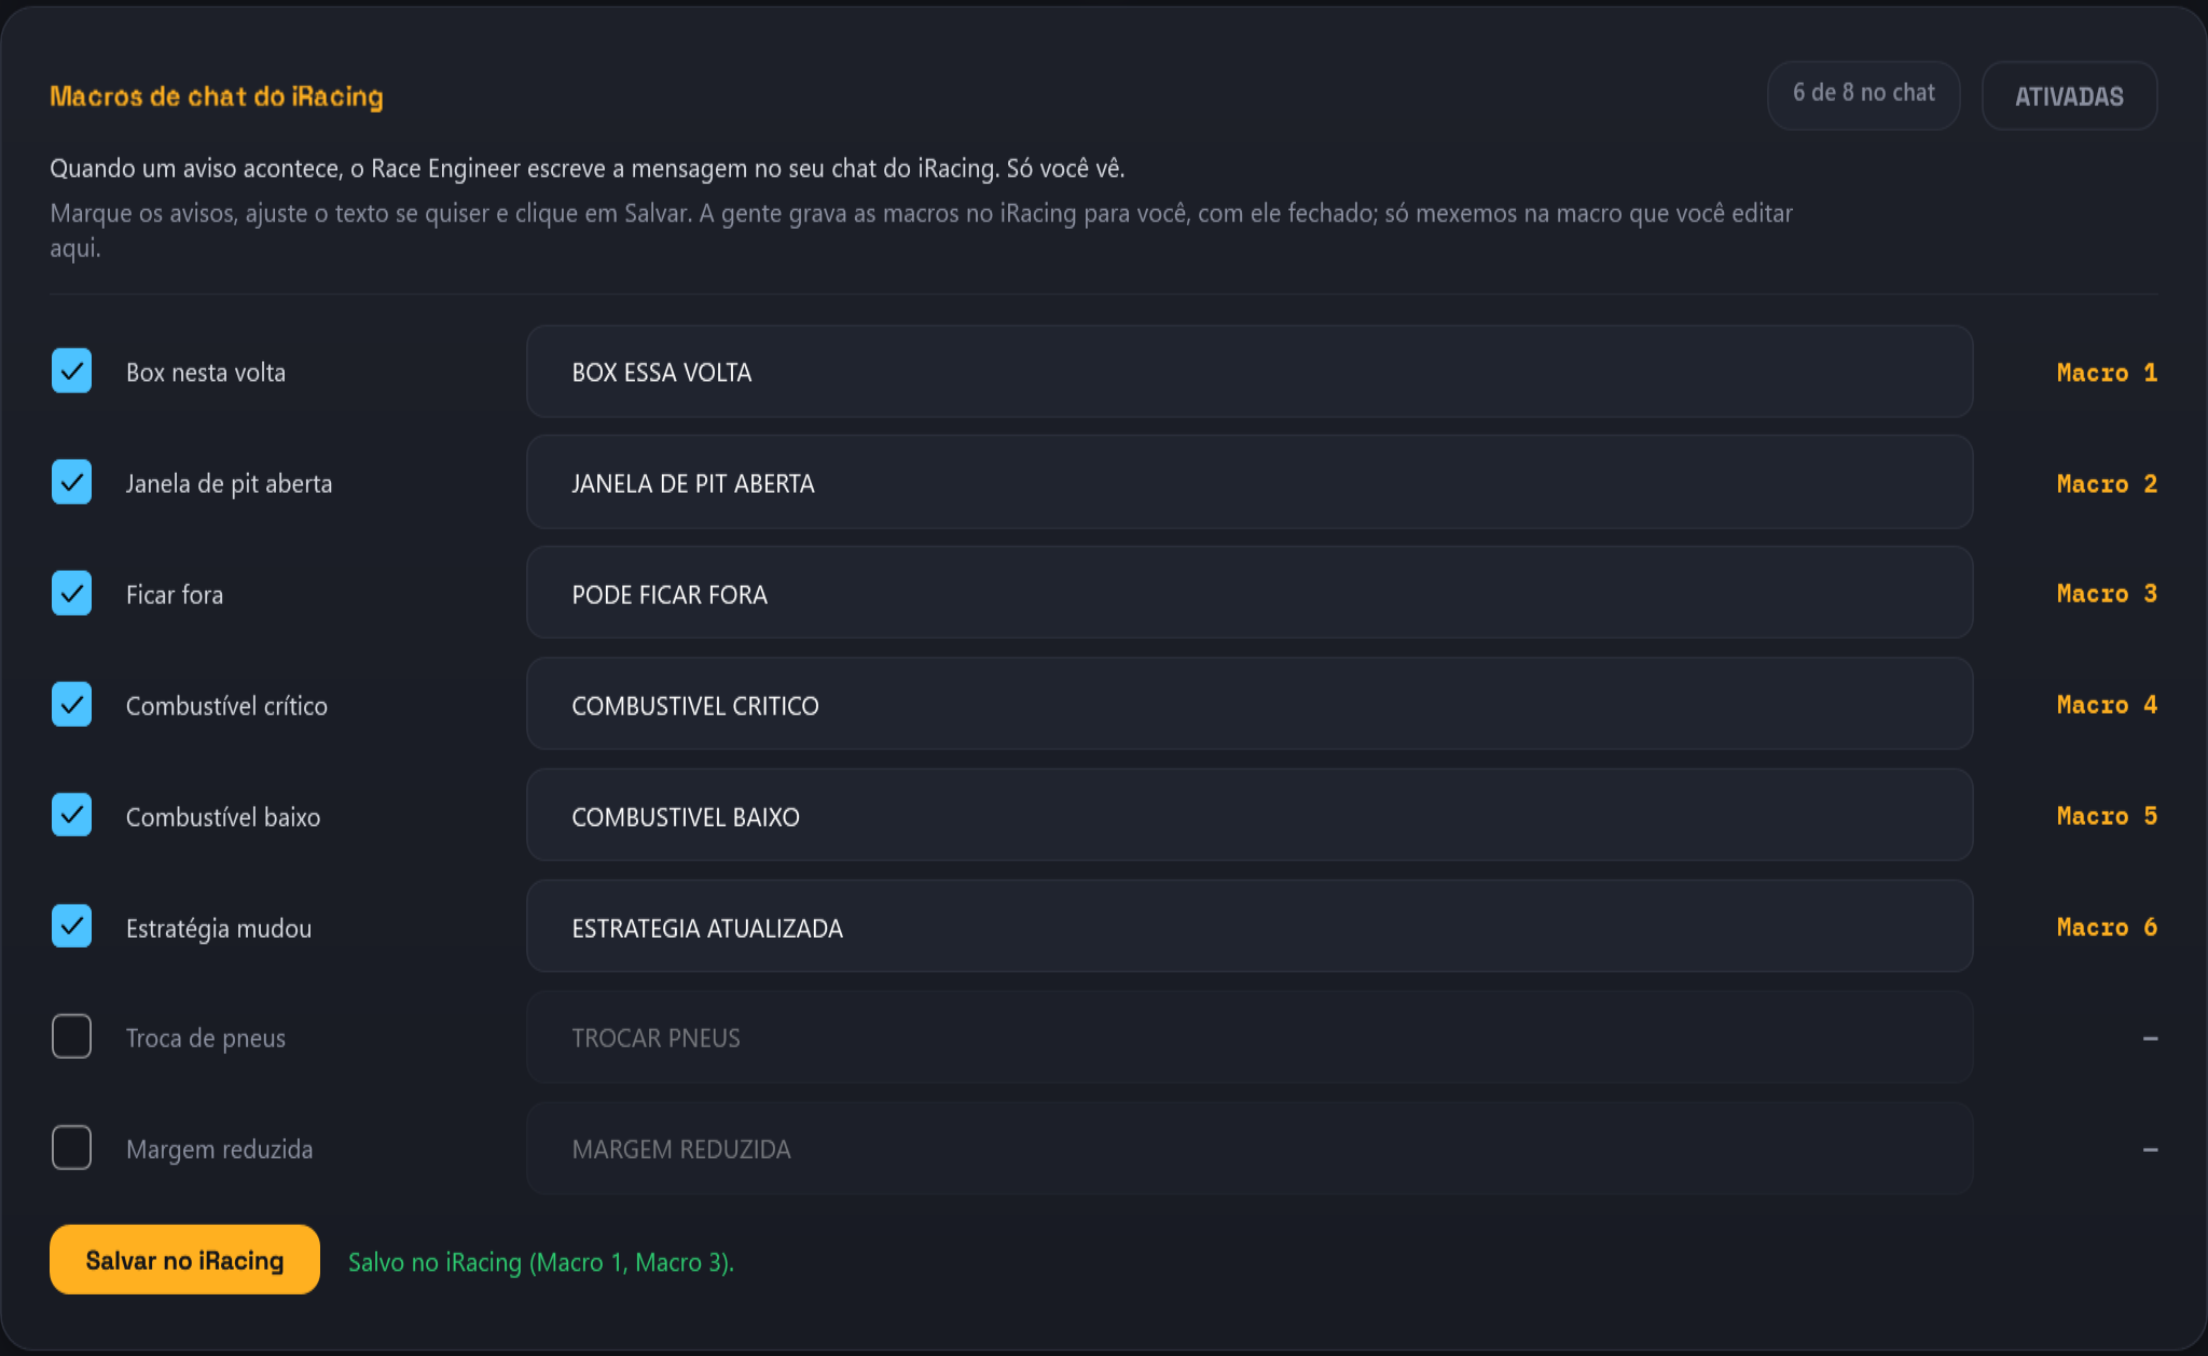Edit the COMBUSTIVEL CRITICO message field
The image size is (2208, 1356).
point(1249,704)
